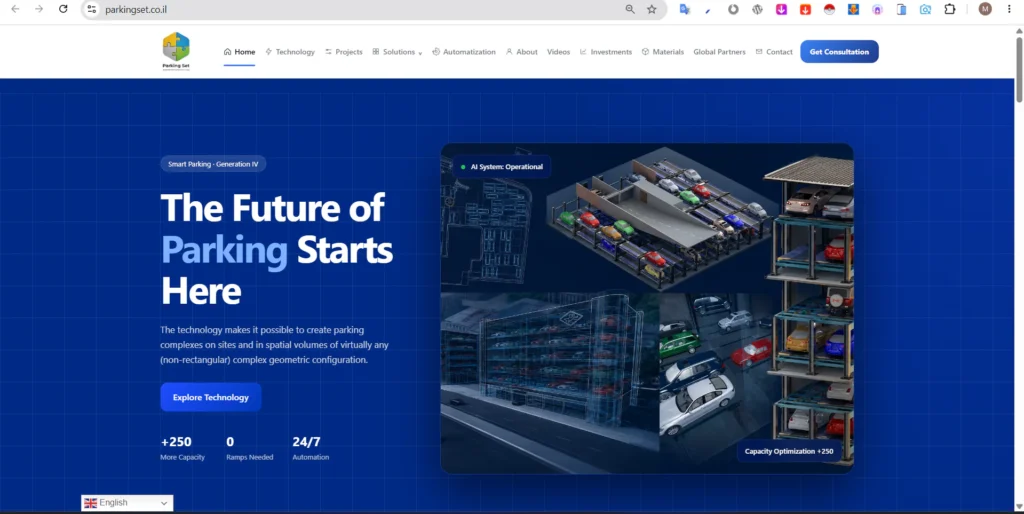The height and width of the screenshot is (514, 1024).
Task: Click the grey circular ring extension icon
Action: [x=733, y=9]
